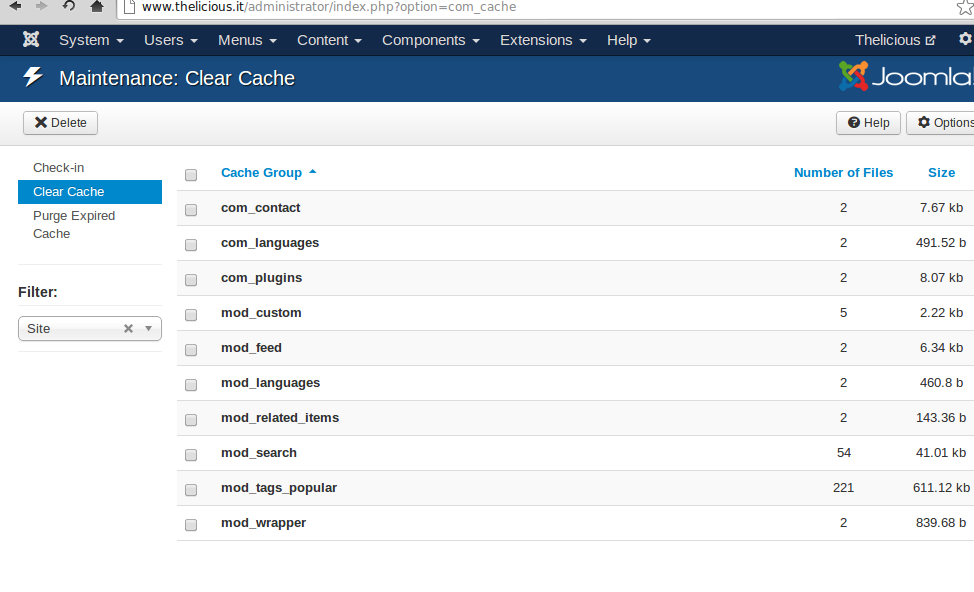This screenshot has width=974, height=592.
Task: Check the mod_wrapper row checkbox
Action: point(191,525)
